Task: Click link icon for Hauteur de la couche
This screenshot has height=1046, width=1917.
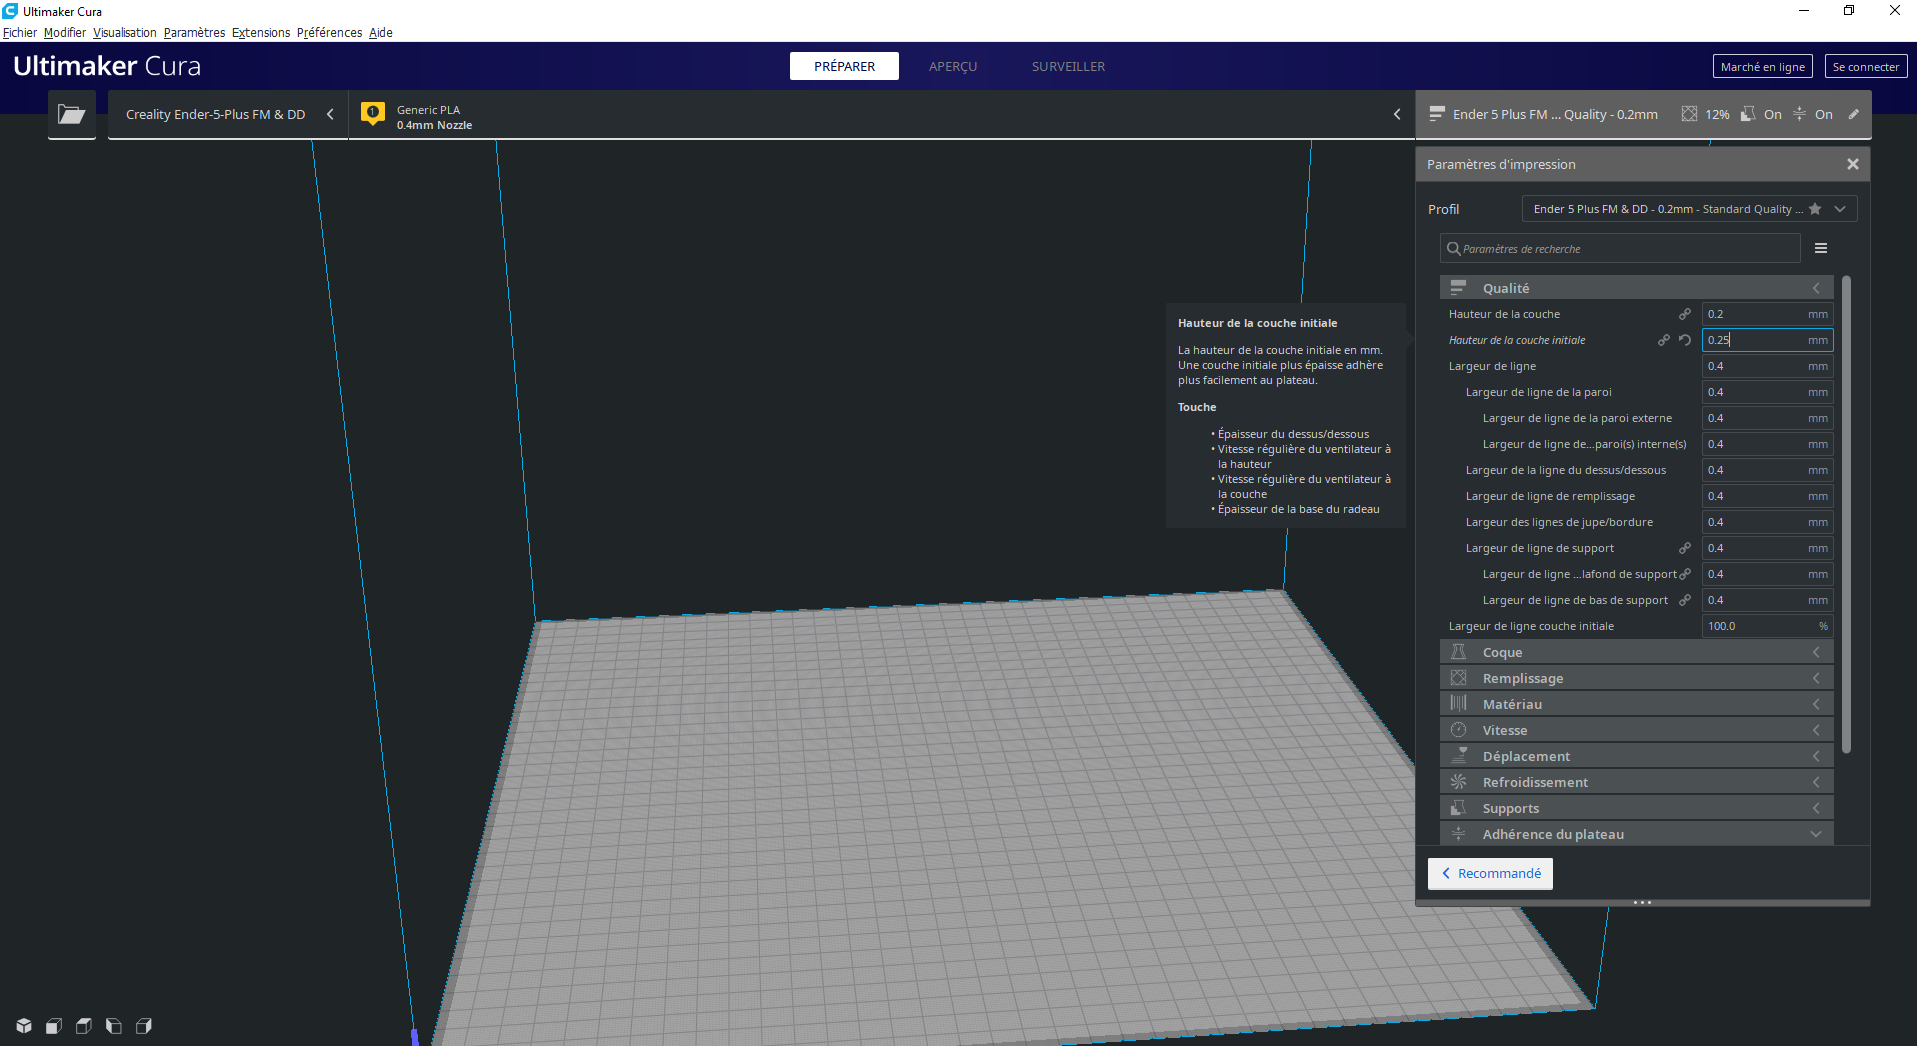Action: (x=1685, y=314)
